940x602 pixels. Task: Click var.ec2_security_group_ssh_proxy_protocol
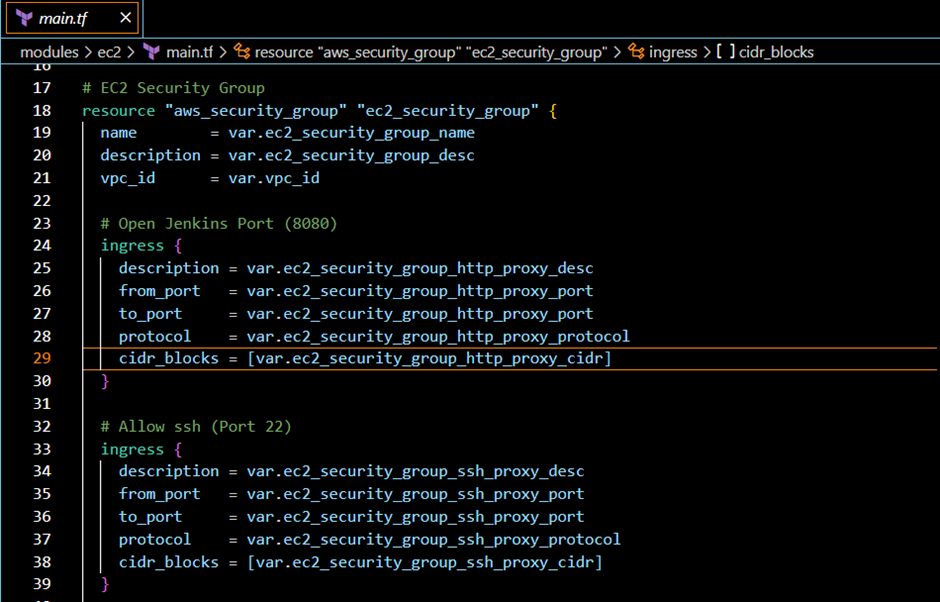pyautogui.click(x=433, y=540)
